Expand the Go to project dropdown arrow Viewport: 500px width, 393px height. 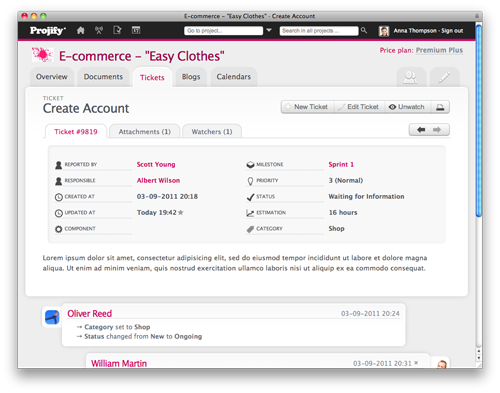pyautogui.click(x=269, y=31)
